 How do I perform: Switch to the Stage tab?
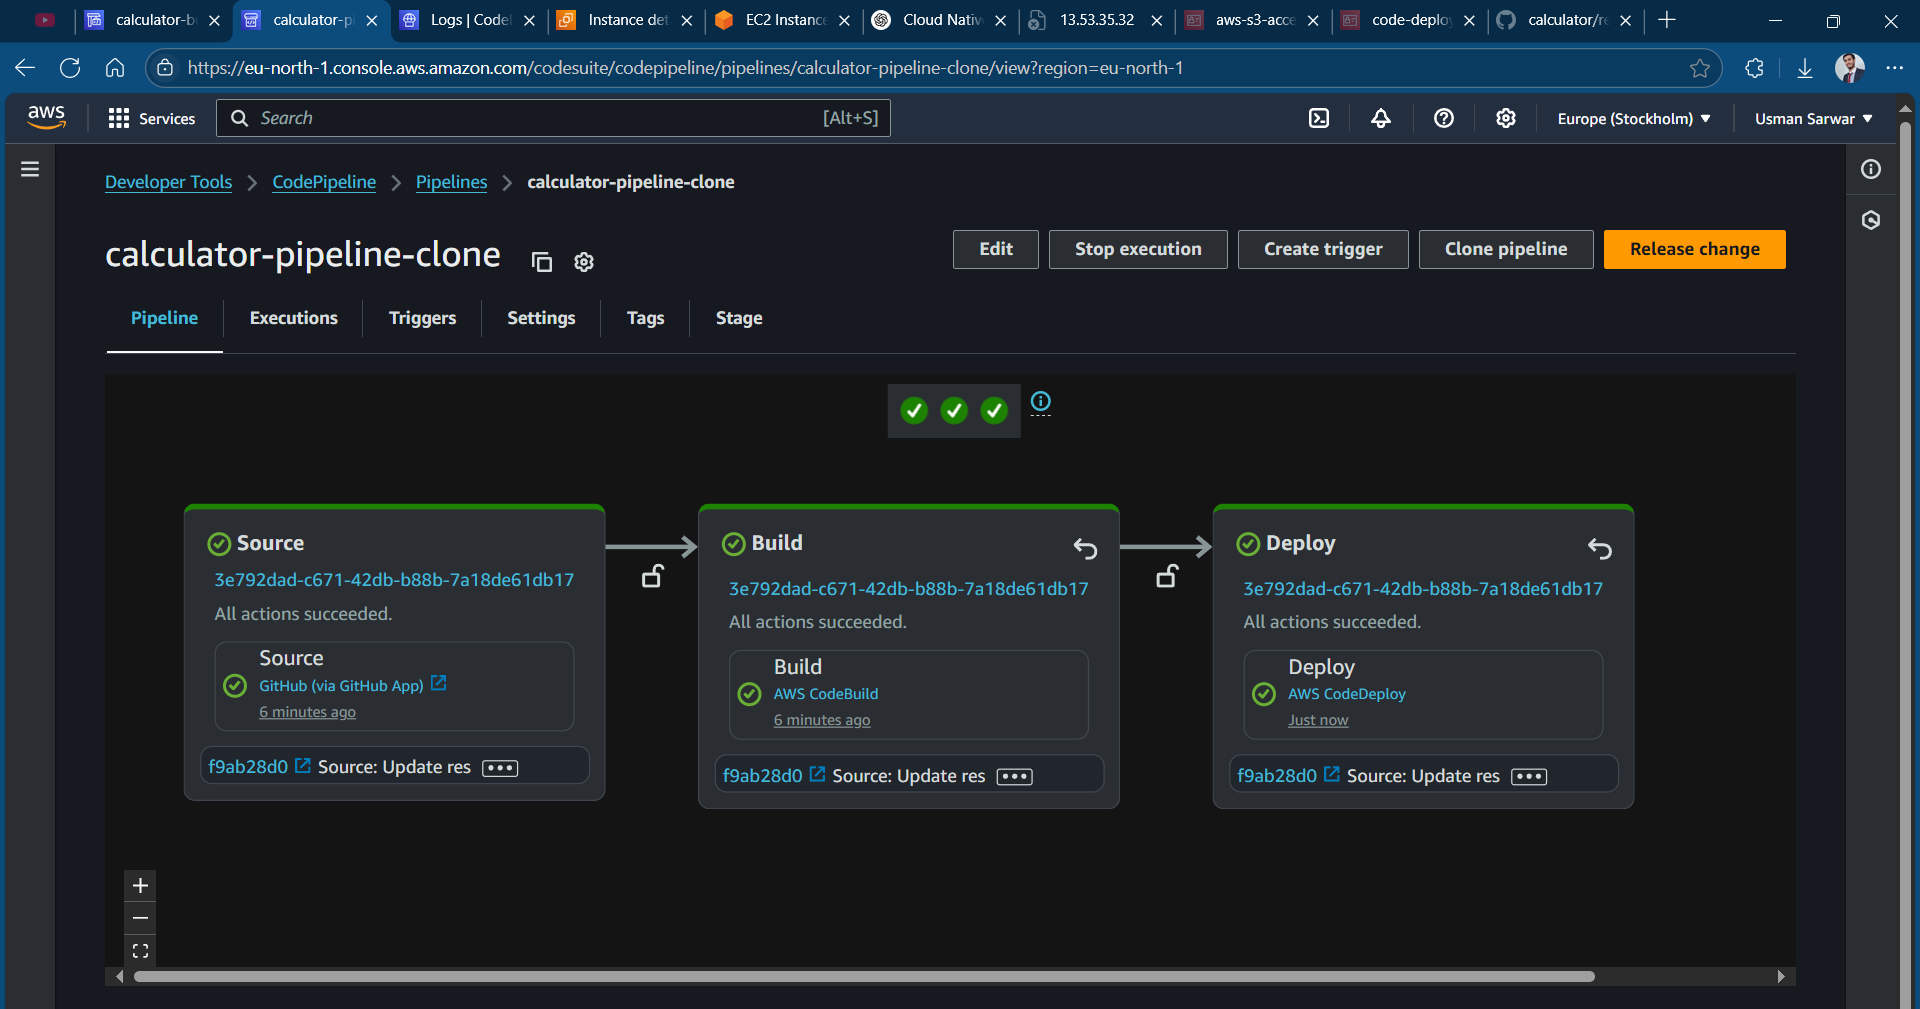click(x=739, y=318)
